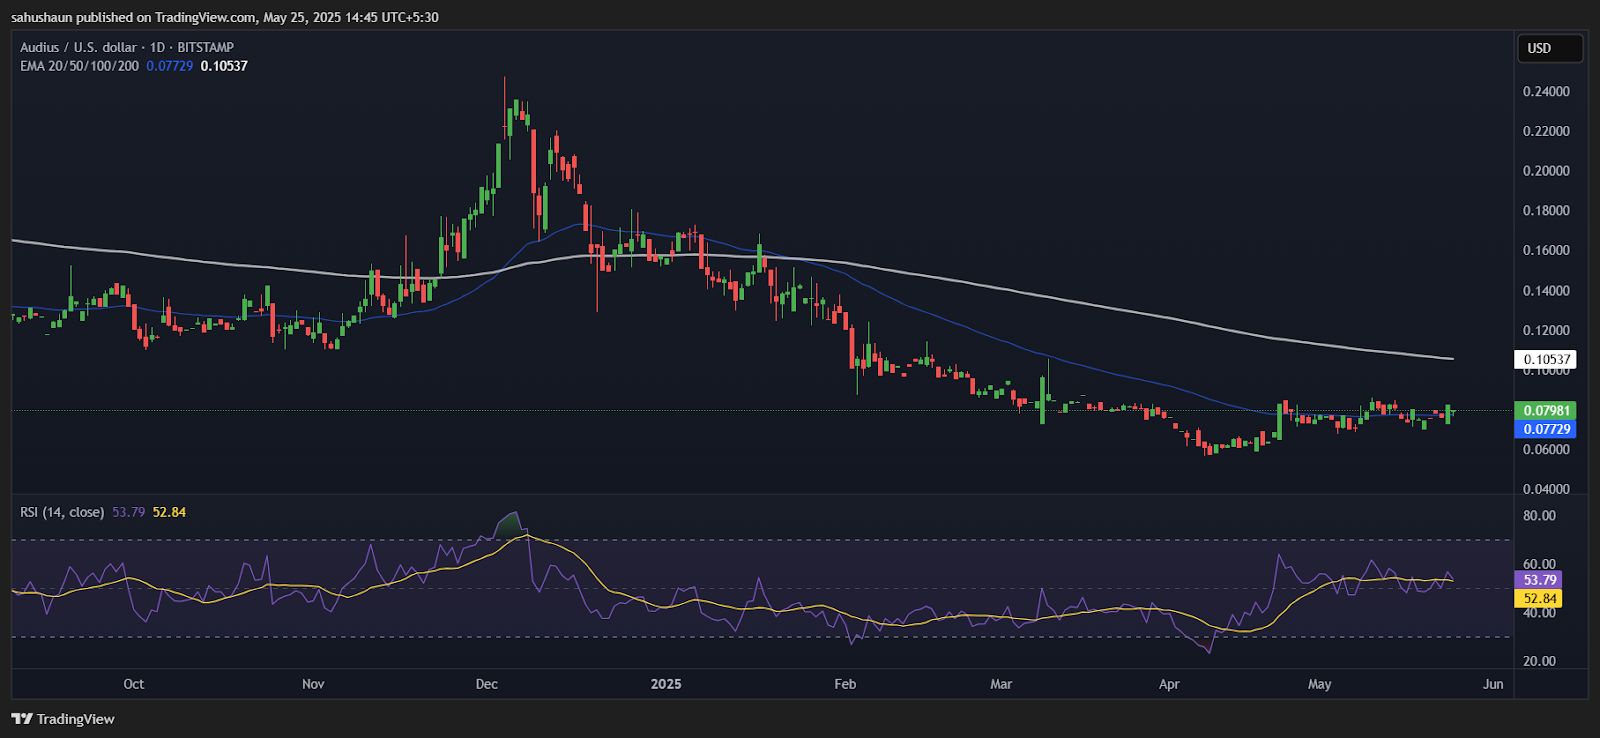Click the 0.22000 price-axis label
Screen dimensions: 1600x738
(x=1546, y=132)
